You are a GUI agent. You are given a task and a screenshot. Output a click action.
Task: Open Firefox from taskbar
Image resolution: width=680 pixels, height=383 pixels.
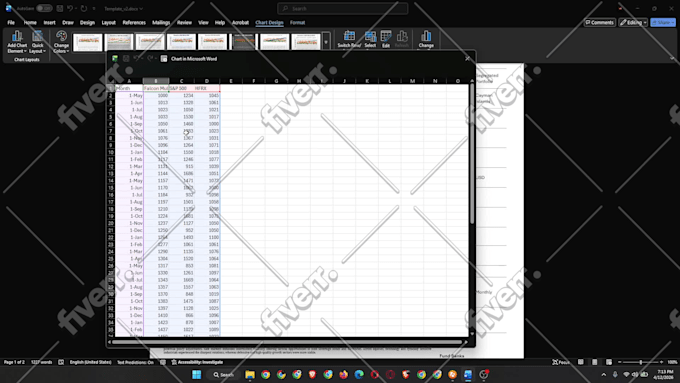point(343,374)
